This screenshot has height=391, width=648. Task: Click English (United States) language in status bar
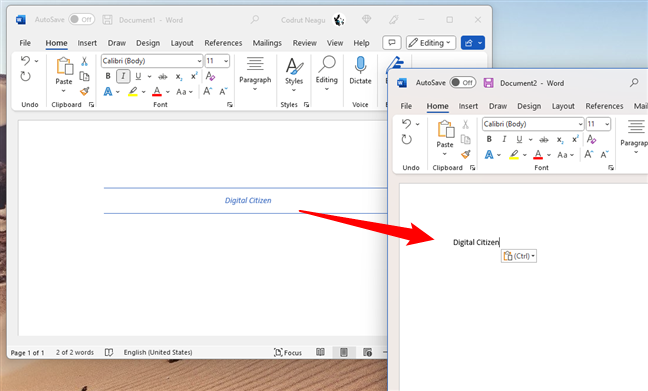[158, 352]
